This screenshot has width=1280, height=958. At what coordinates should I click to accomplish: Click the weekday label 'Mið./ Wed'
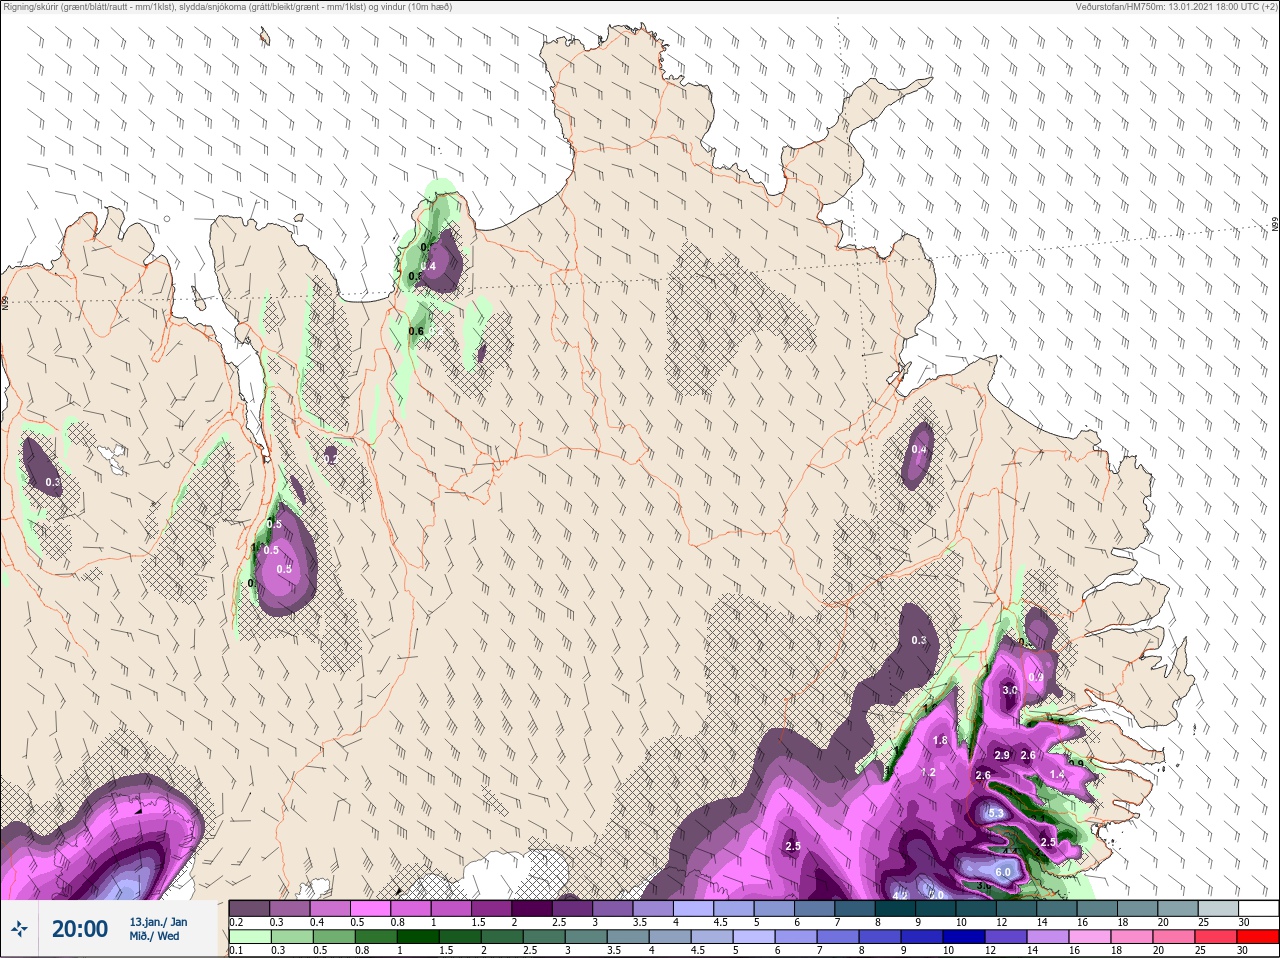(154, 936)
